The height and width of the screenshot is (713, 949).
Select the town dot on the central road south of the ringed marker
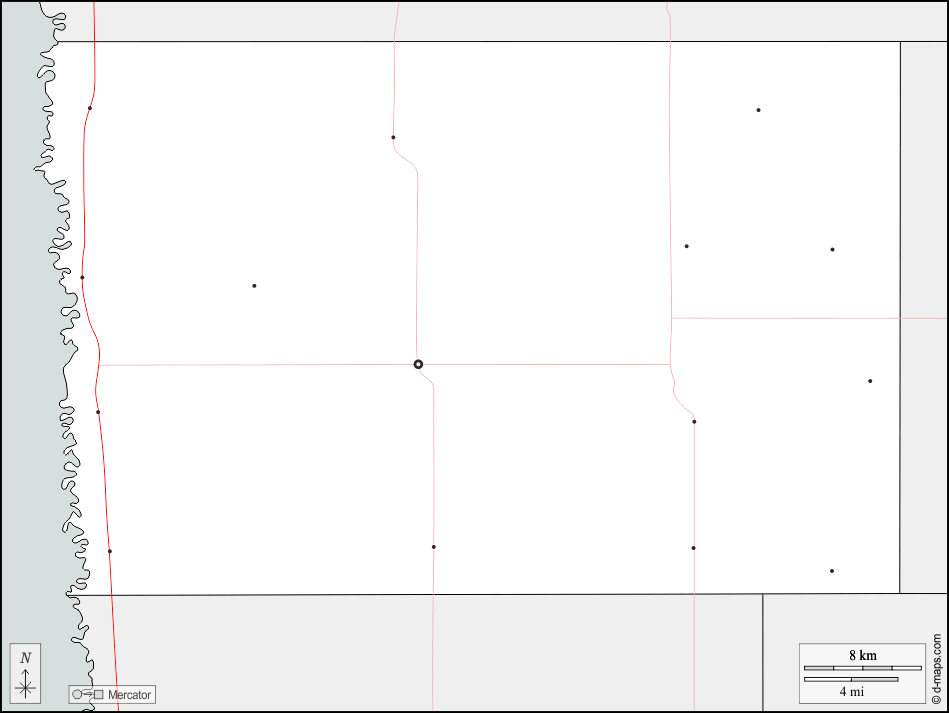click(433, 547)
